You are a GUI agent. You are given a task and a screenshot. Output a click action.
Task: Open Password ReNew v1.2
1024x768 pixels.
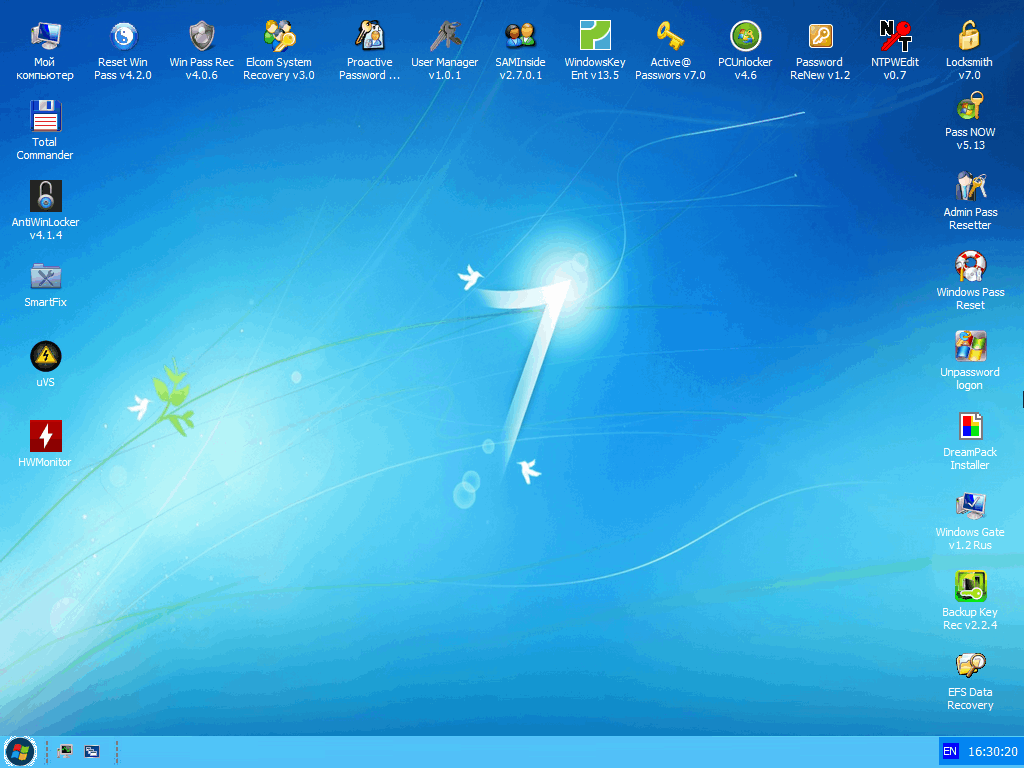pyautogui.click(x=820, y=37)
